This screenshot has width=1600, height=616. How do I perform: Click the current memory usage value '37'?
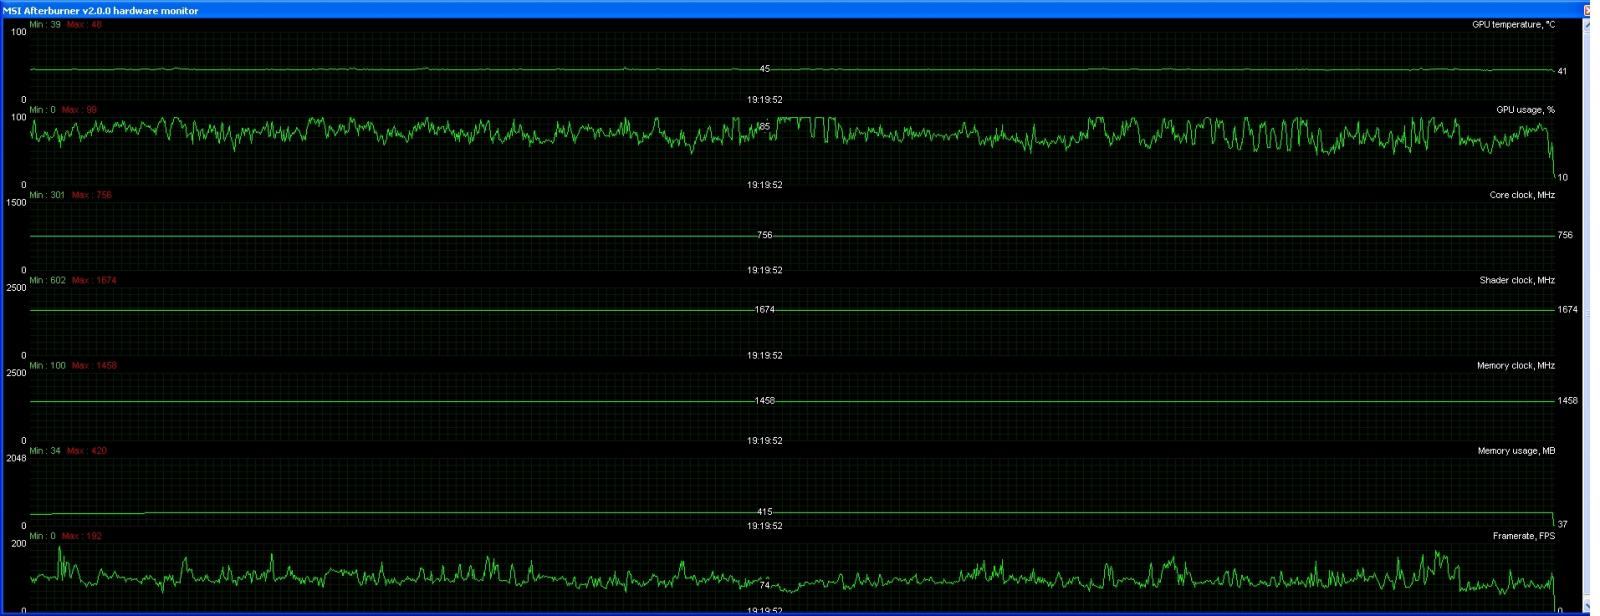coord(1562,525)
